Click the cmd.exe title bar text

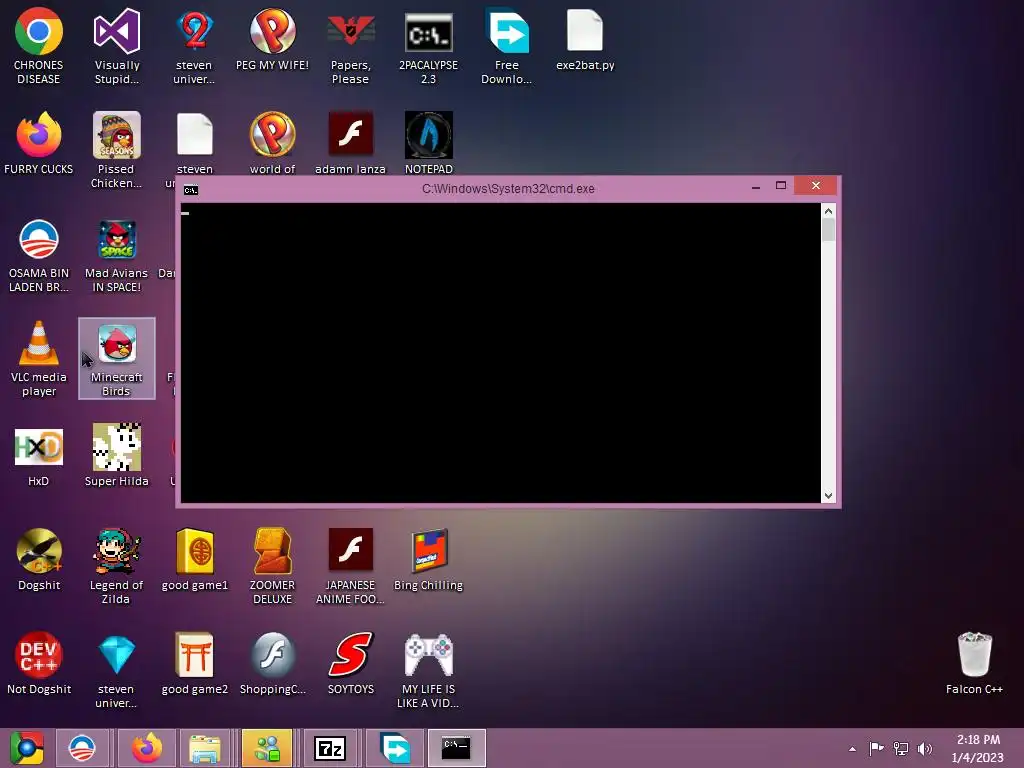pos(508,189)
